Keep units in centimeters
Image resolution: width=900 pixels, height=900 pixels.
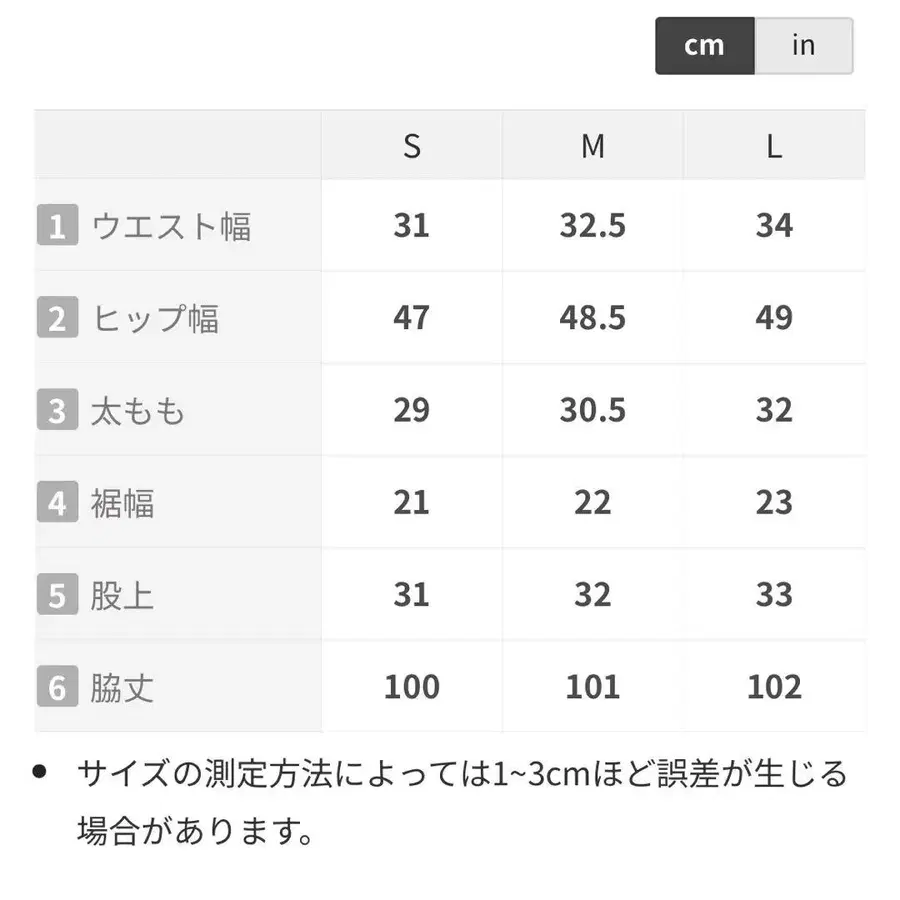[x=704, y=45]
